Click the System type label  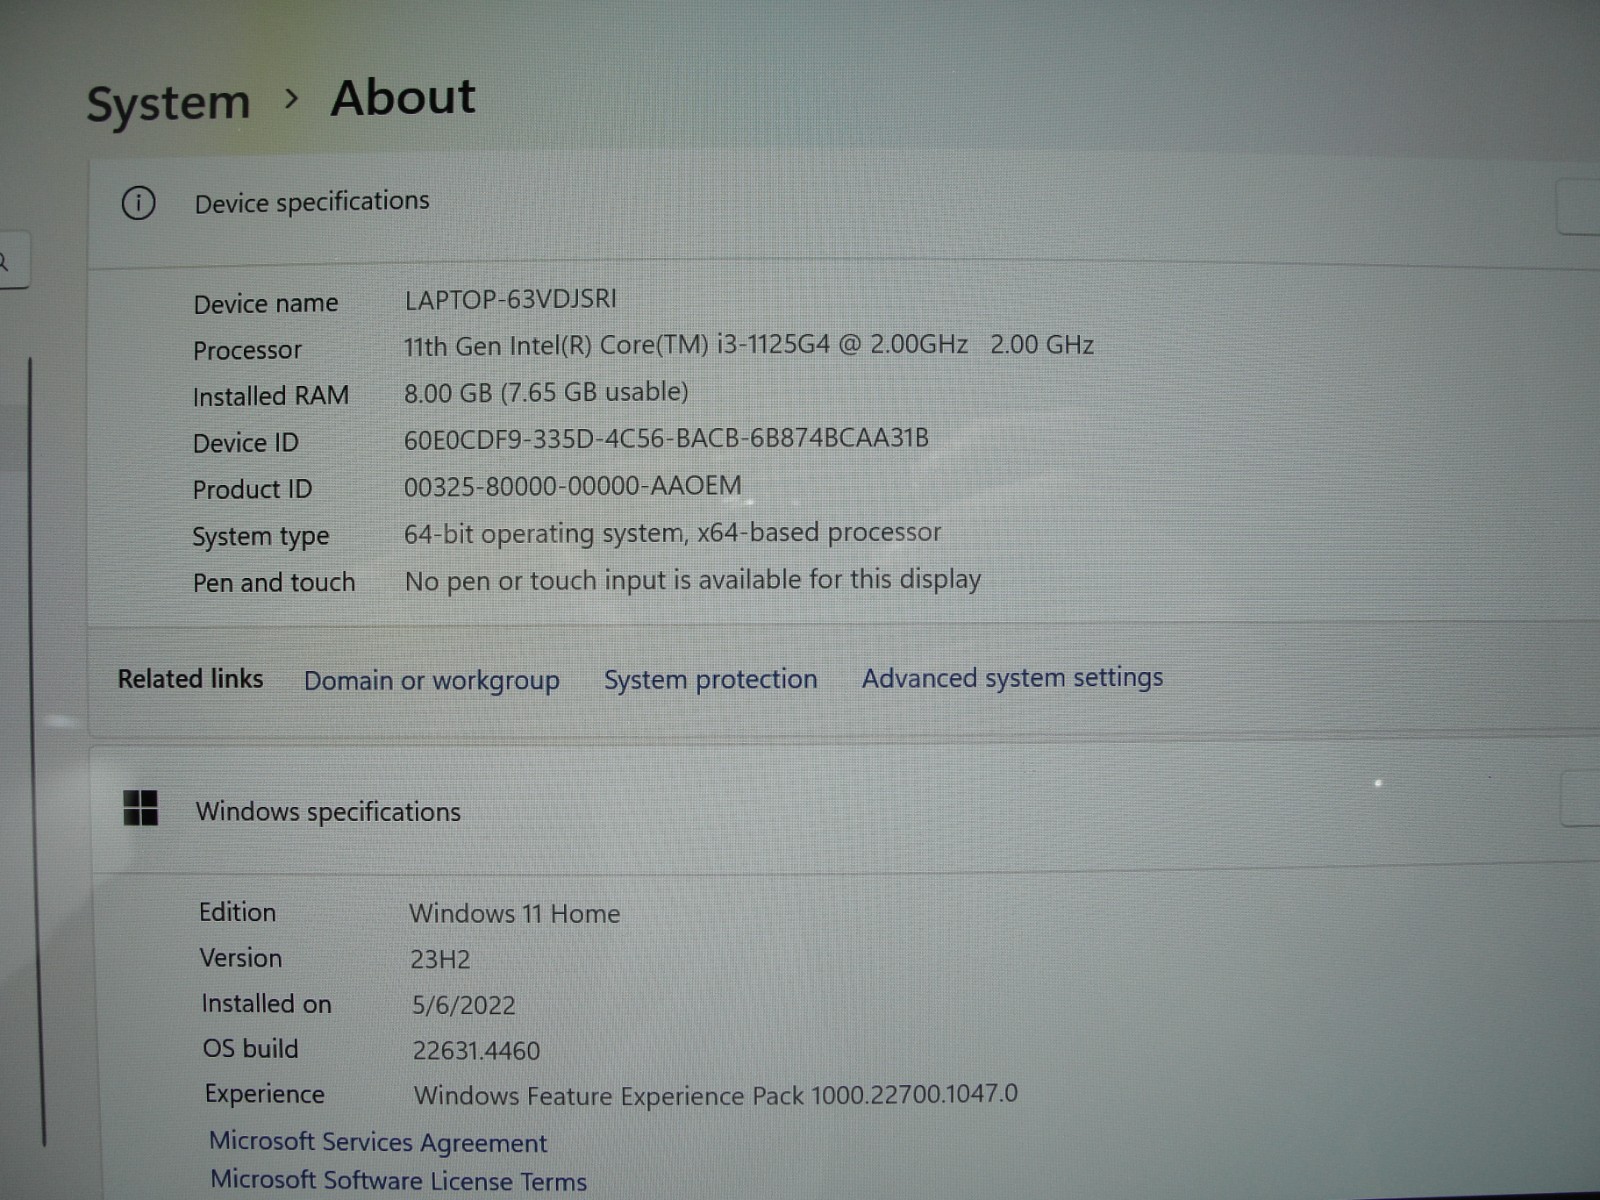[260, 537]
